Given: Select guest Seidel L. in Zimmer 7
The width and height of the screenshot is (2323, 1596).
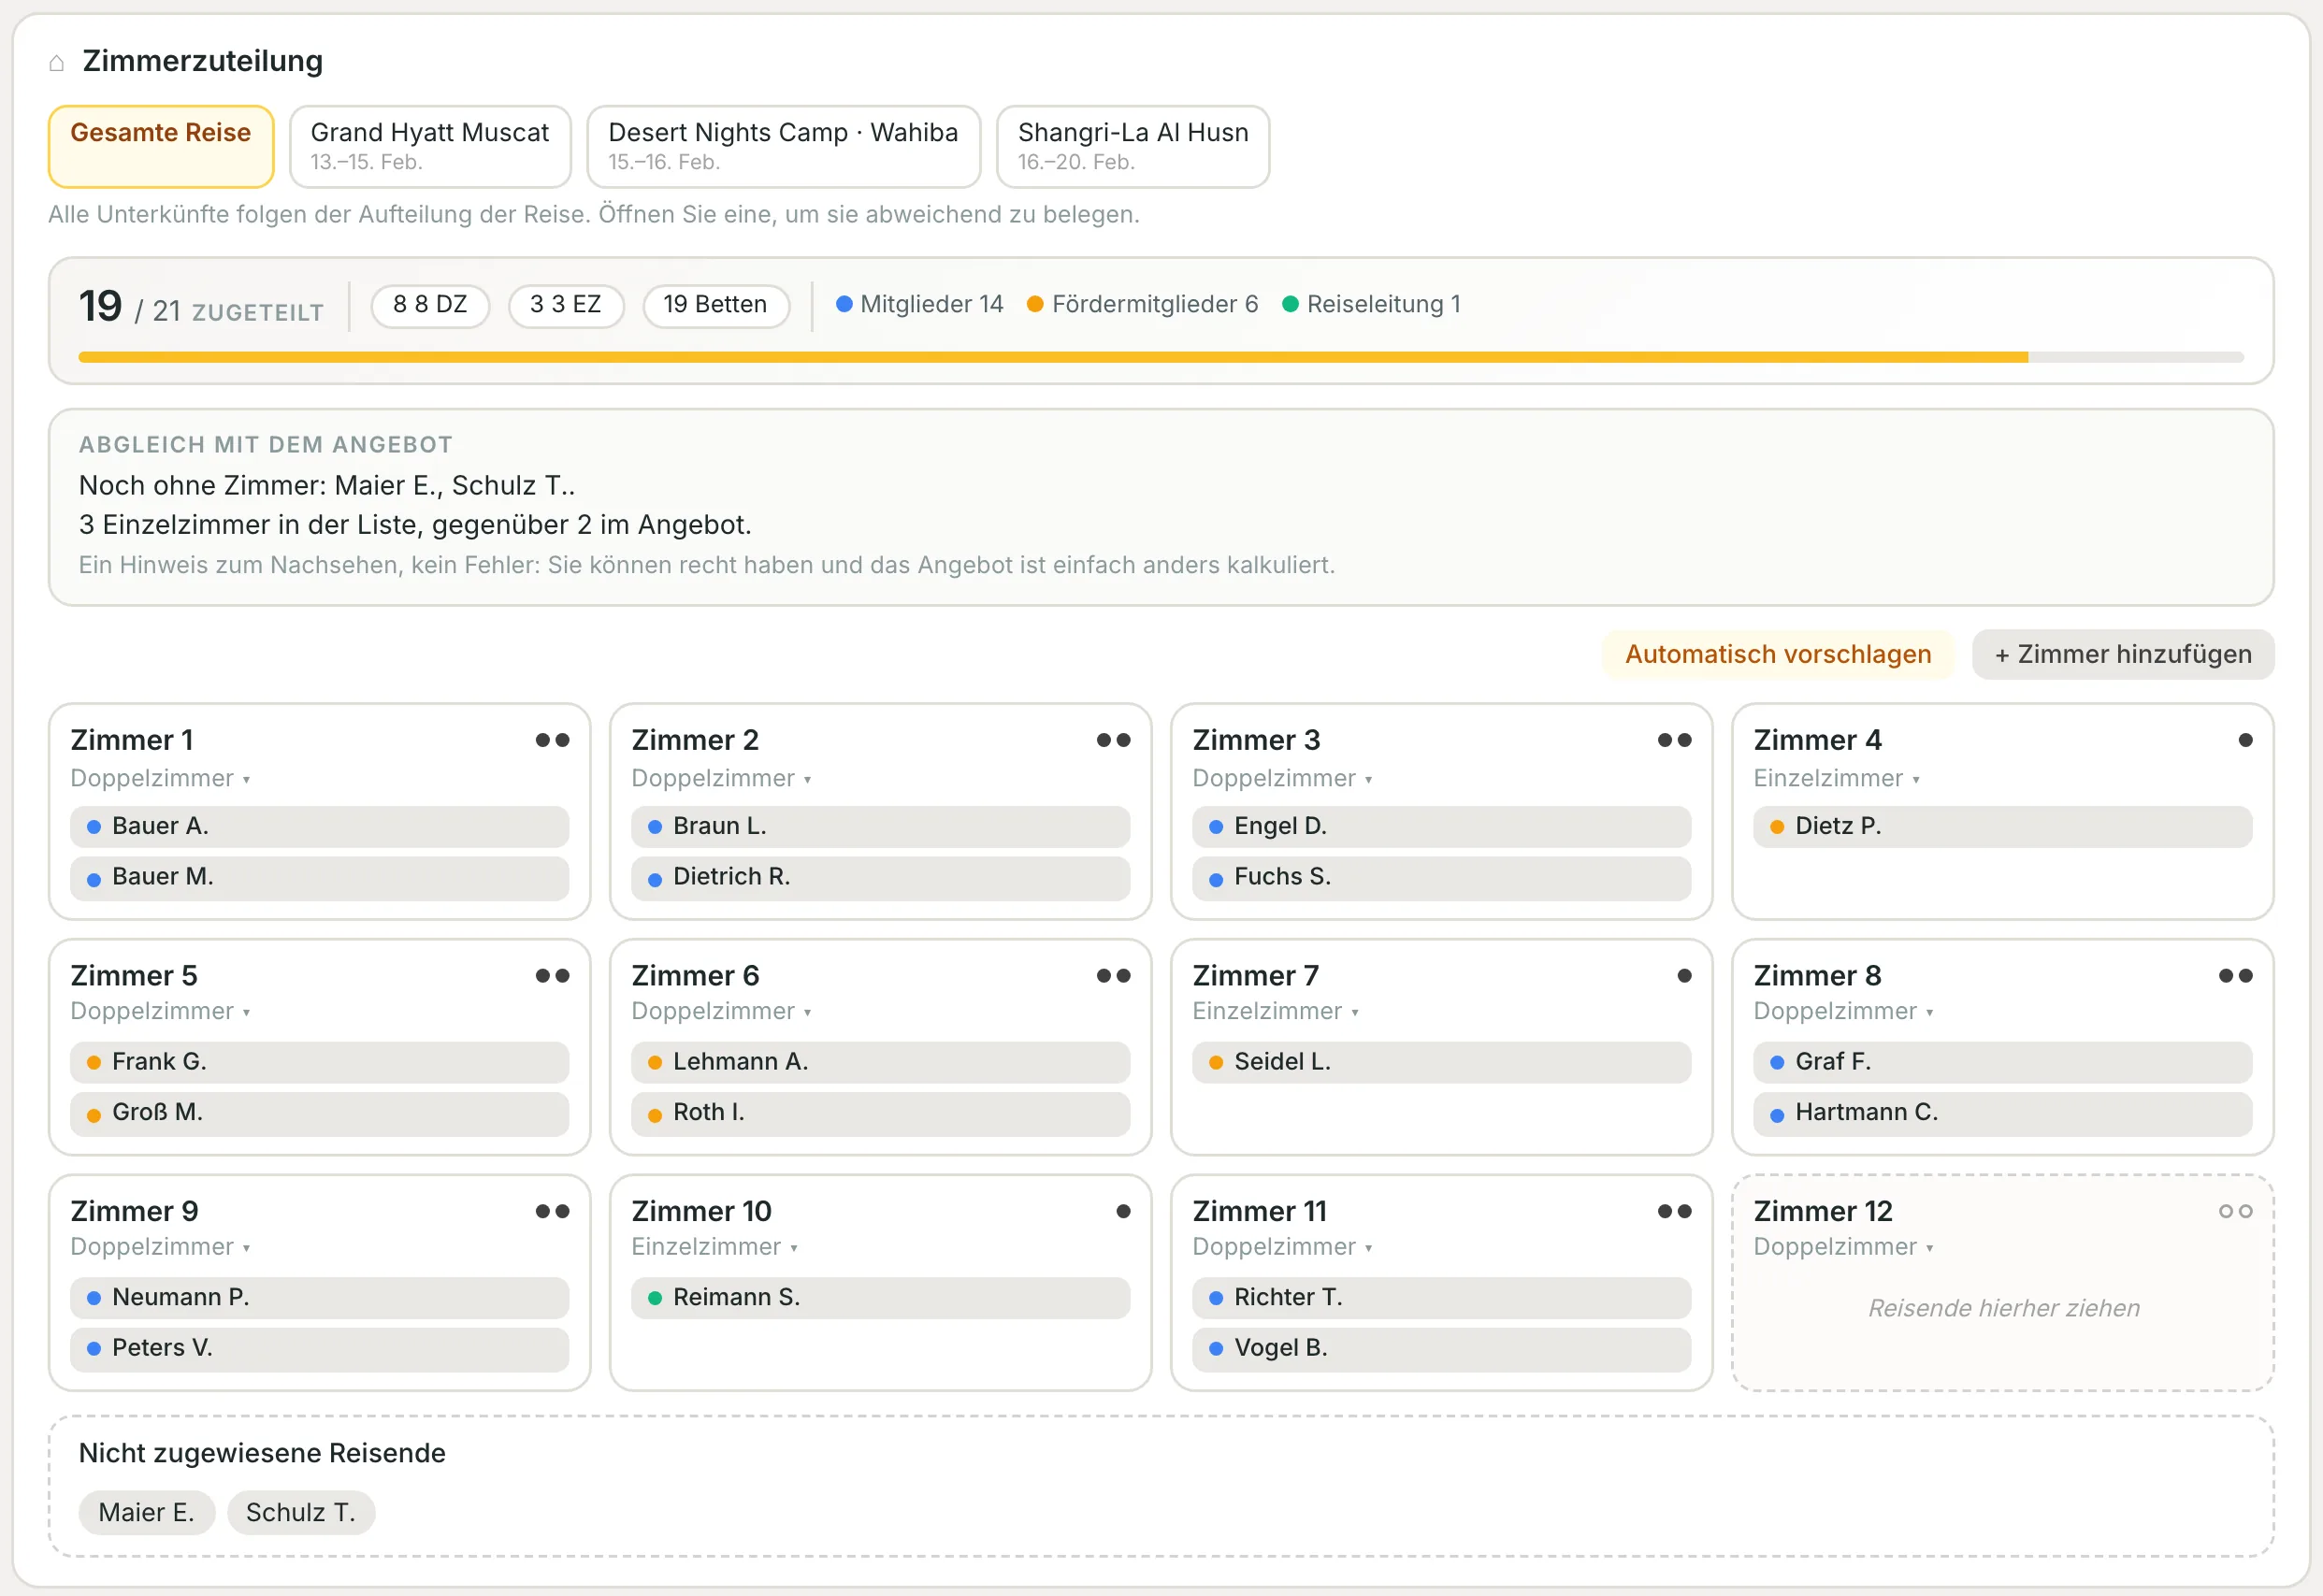Looking at the screenshot, I should pos(1441,1062).
